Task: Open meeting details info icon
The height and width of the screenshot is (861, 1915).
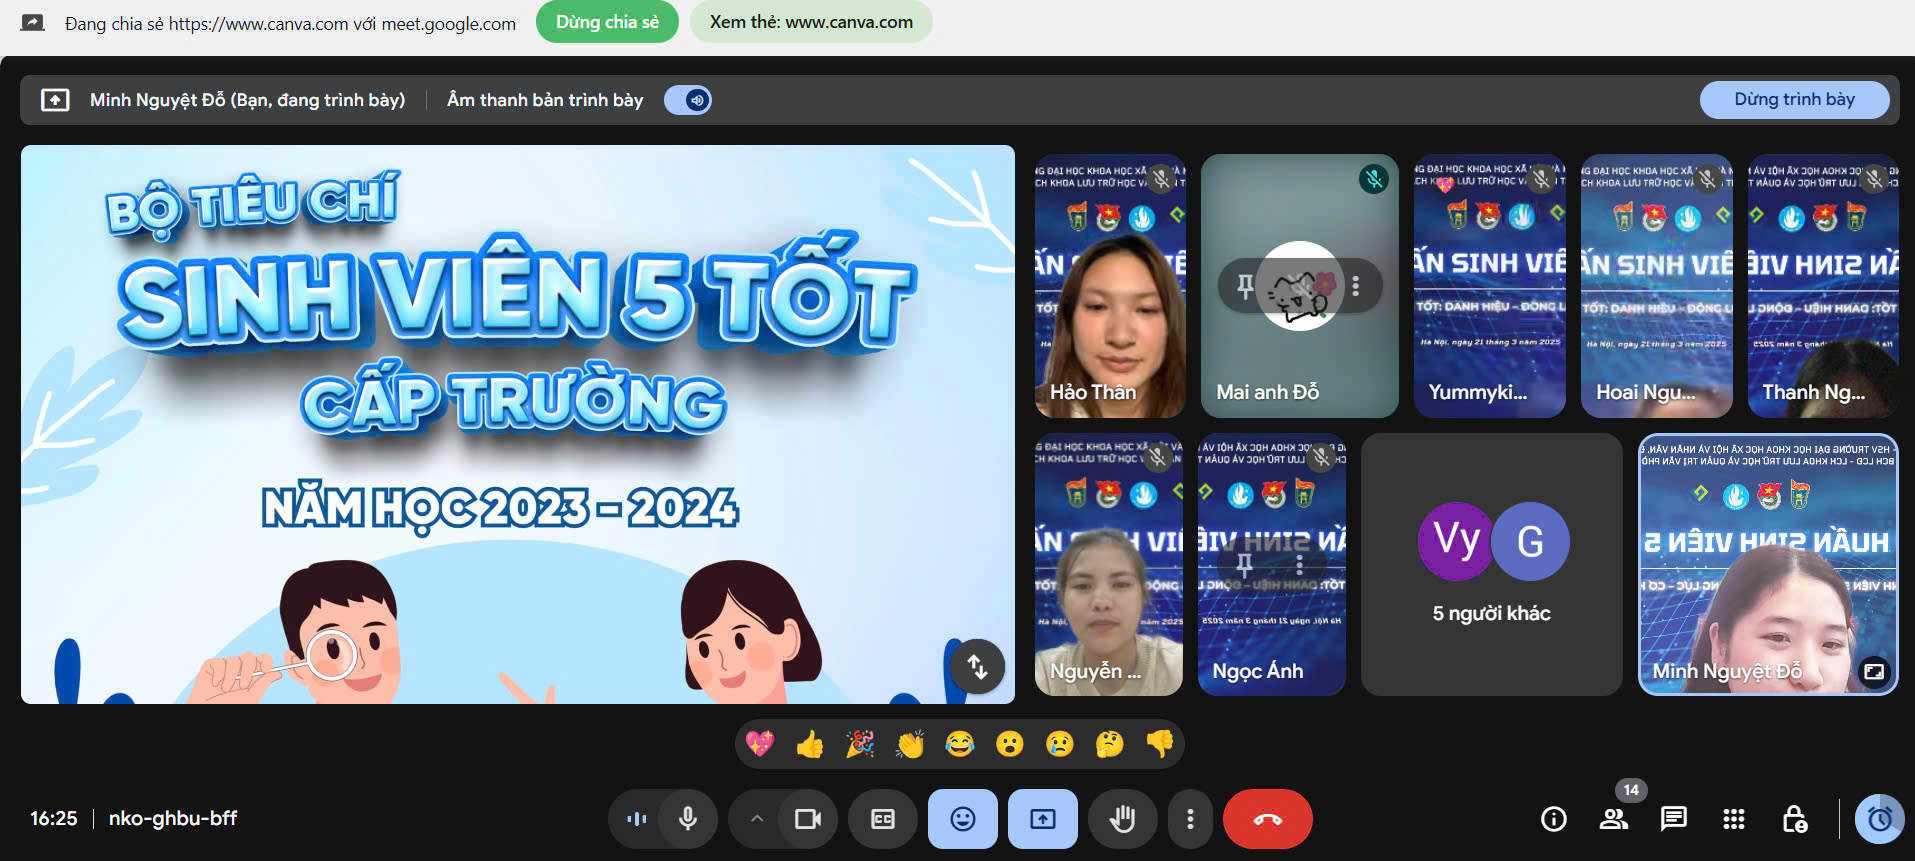Action: pyautogui.click(x=1554, y=819)
